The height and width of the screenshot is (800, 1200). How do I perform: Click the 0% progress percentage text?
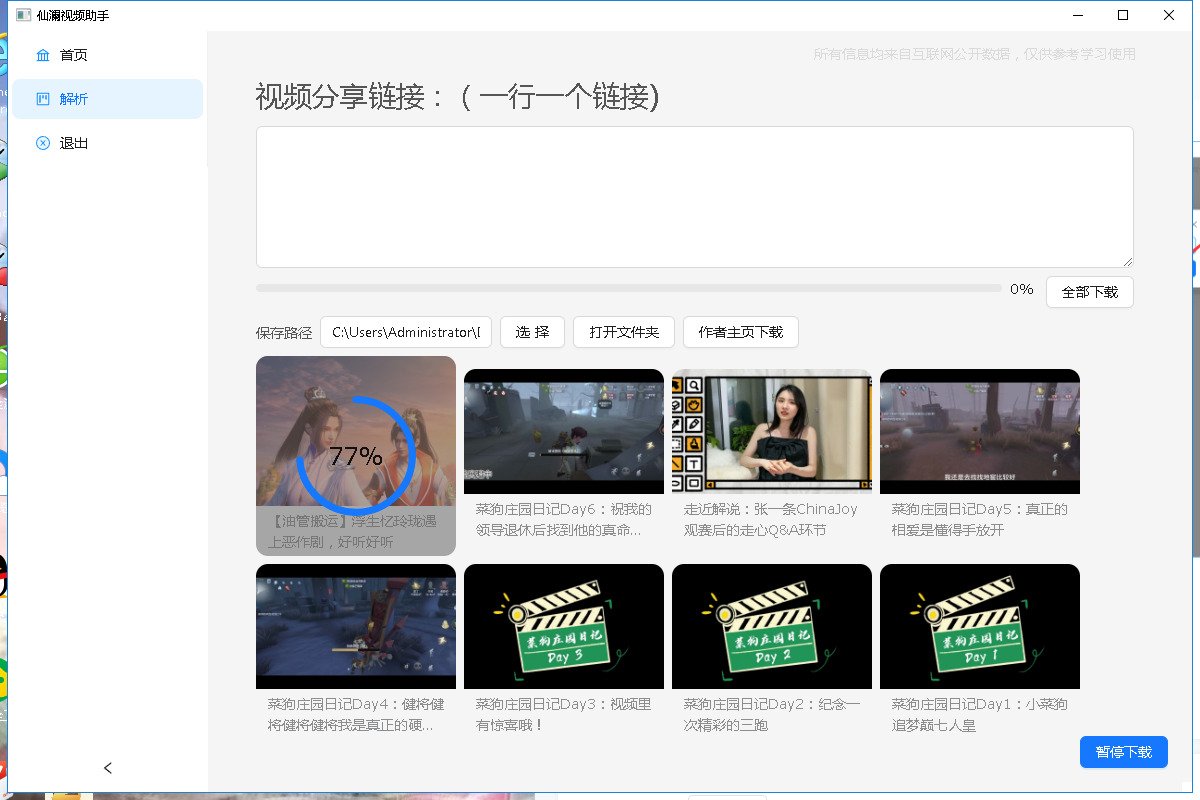[1021, 289]
